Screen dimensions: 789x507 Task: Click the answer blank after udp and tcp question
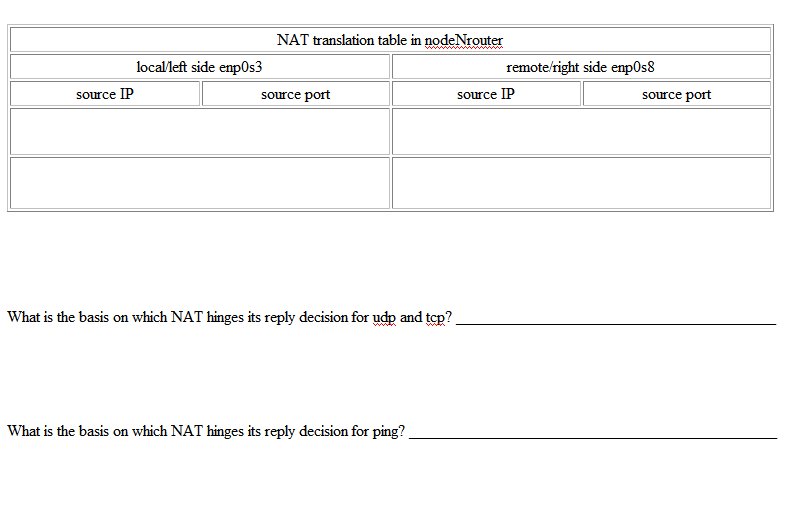click(x=615, y=318)
